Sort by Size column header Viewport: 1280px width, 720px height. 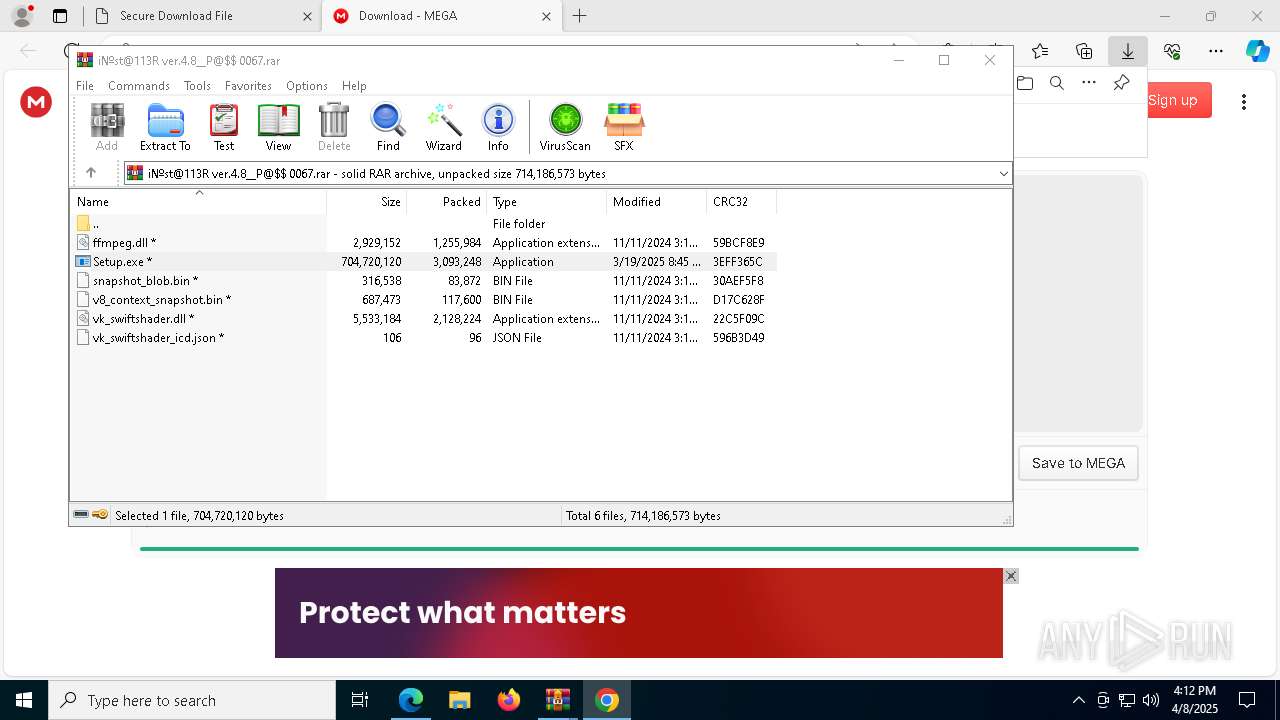click(x=367, y=202)
